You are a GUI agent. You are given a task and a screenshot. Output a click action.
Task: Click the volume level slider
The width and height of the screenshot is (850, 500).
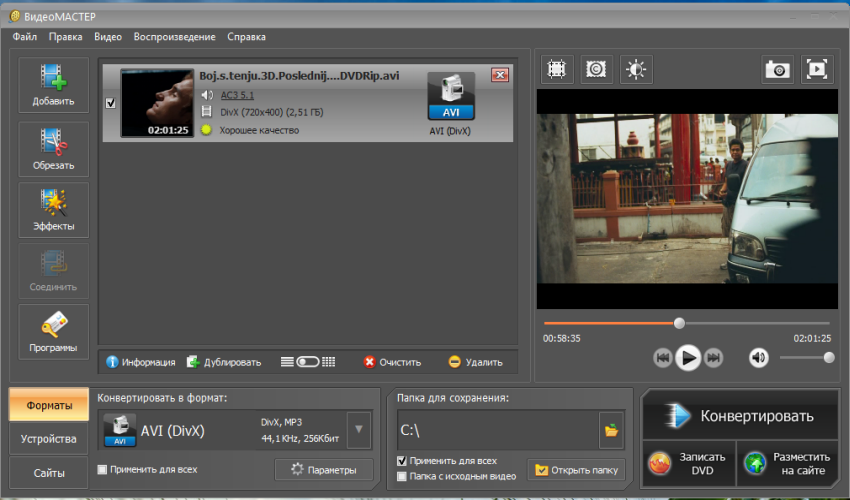pos(806,357)
